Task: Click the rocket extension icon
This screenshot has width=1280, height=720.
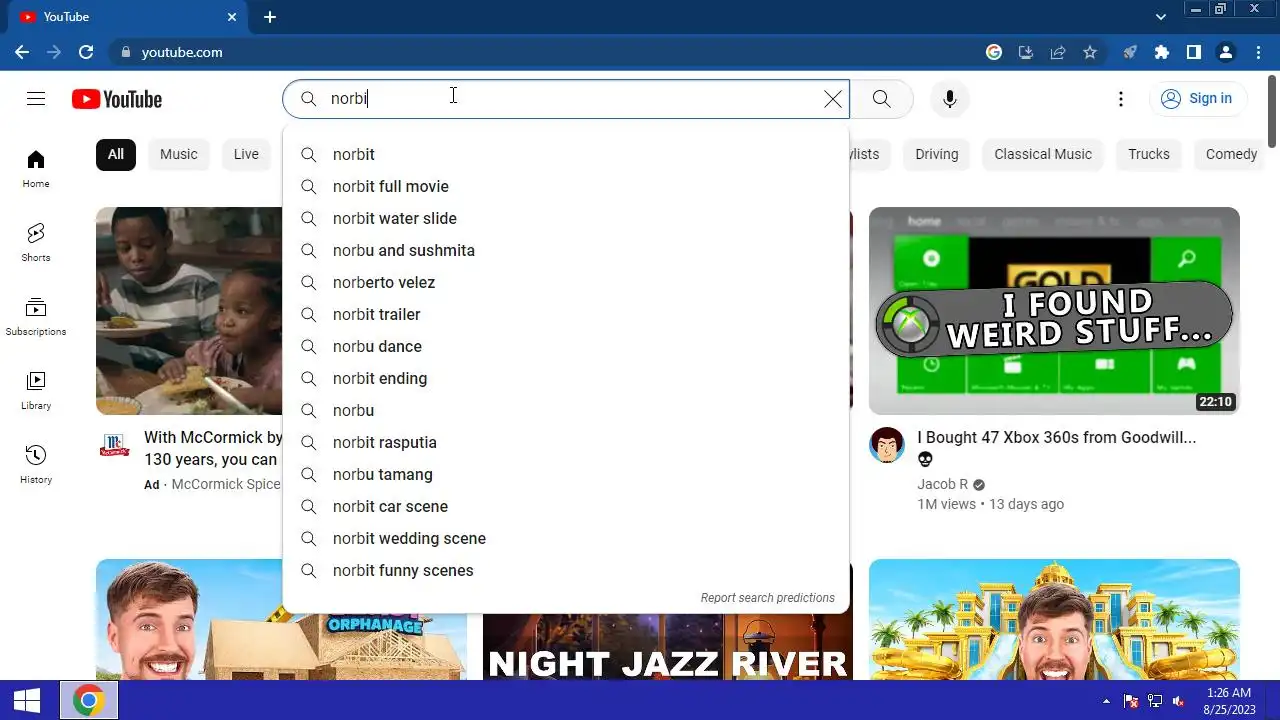Action: tap(1130, 52)
